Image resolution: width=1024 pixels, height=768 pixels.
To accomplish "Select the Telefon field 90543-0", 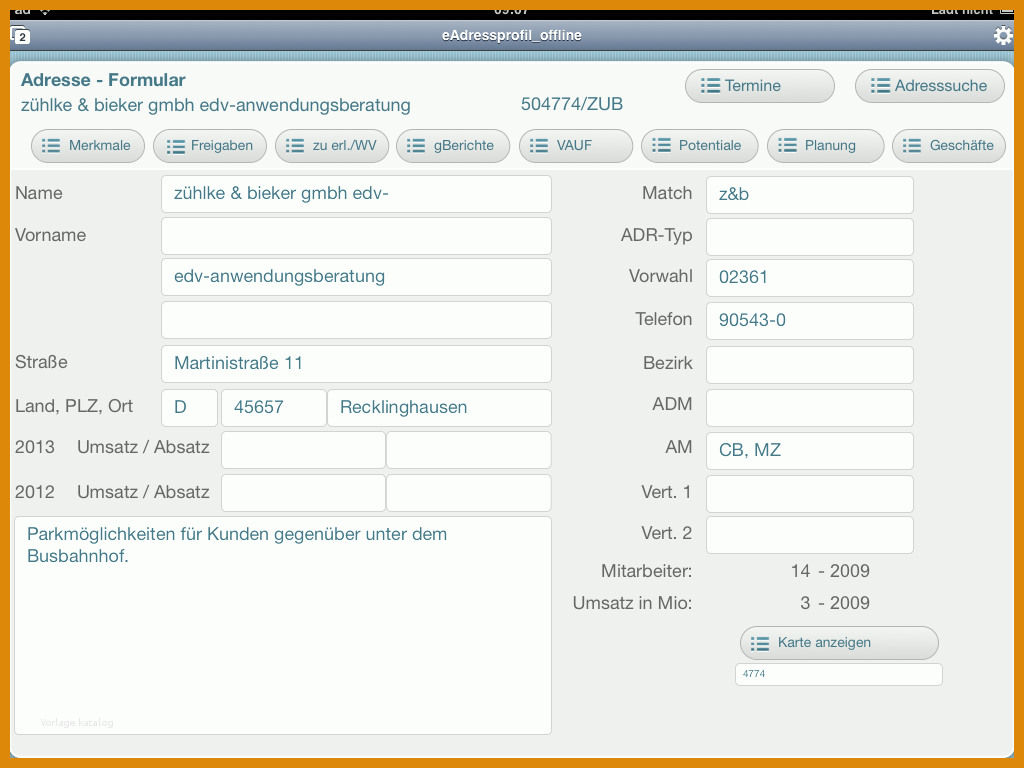I will (810, 320).
